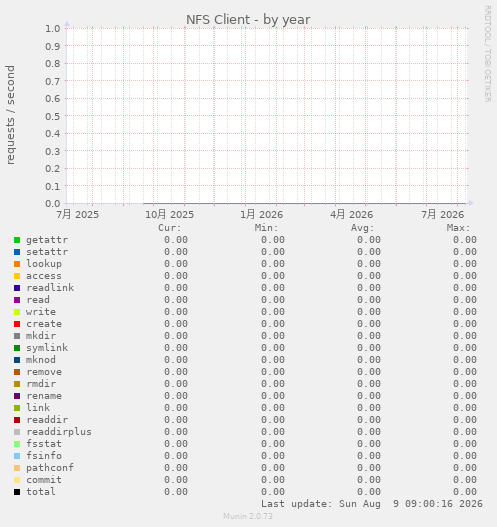Click the Avg: column header

(362, 228)
